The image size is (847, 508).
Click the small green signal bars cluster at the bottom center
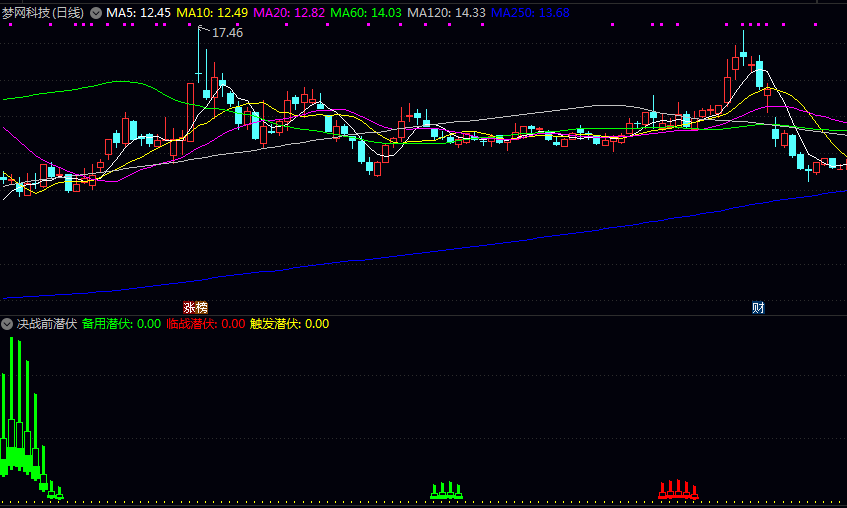pos(447,491)
